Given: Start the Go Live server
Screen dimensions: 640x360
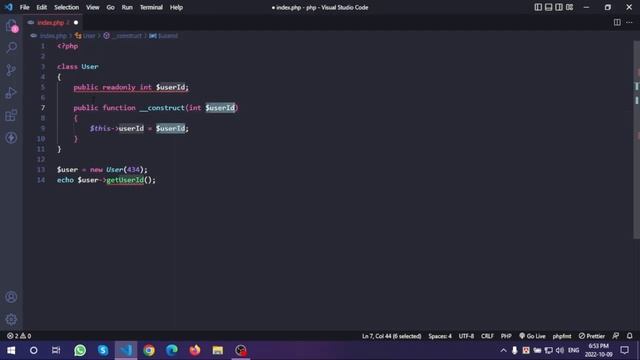Looking at the screenshot, I should 532,336.
